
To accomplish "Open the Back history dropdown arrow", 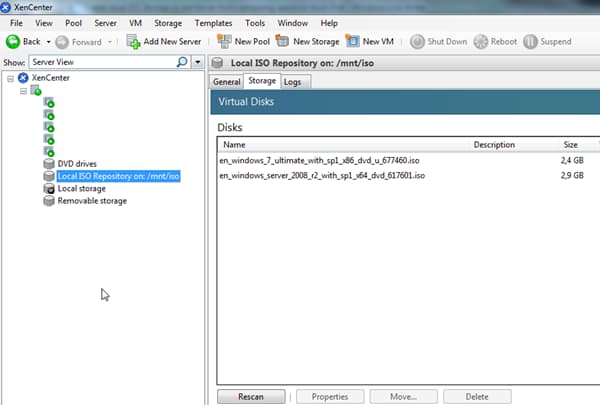I will (49, 42).
